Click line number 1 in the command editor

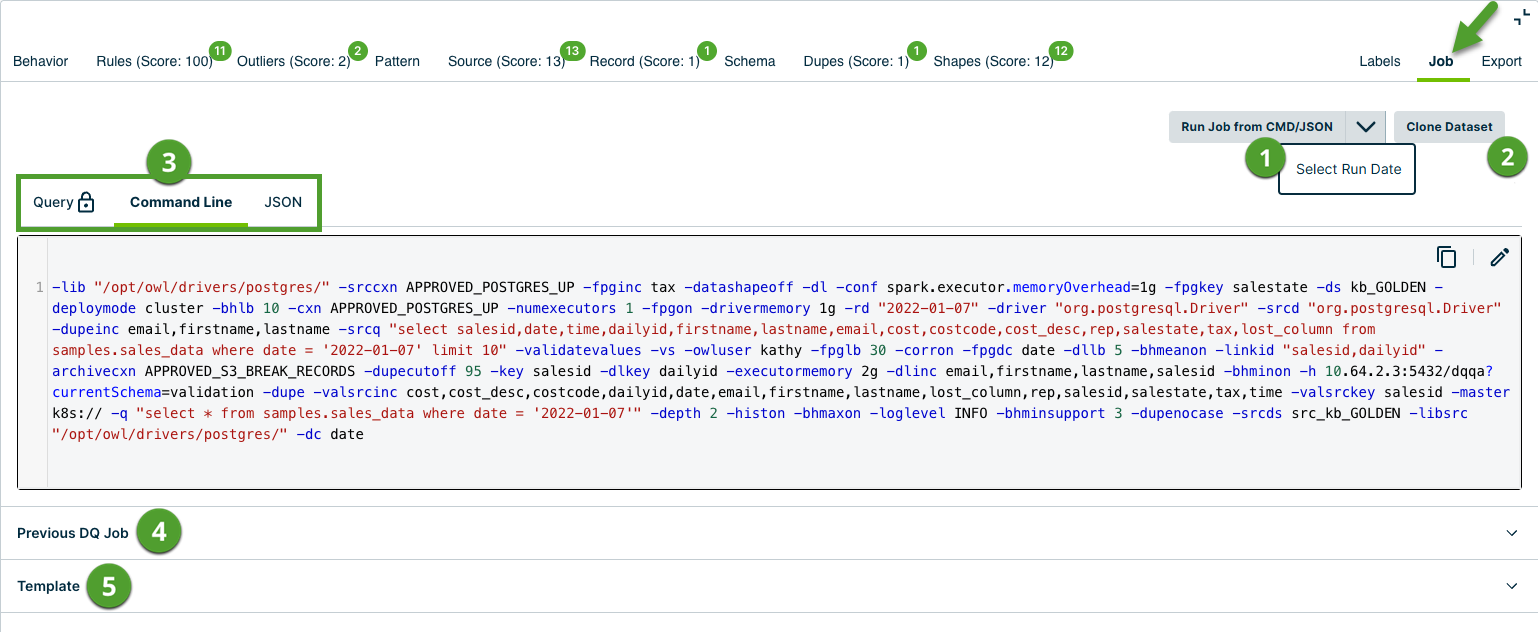[38, 288]
